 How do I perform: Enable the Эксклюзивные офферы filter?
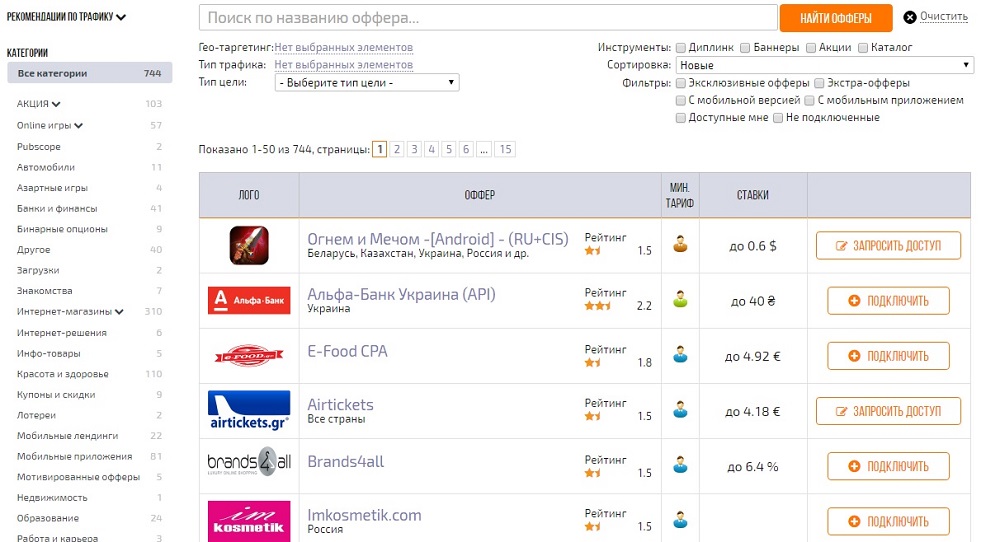click(681, 83)
